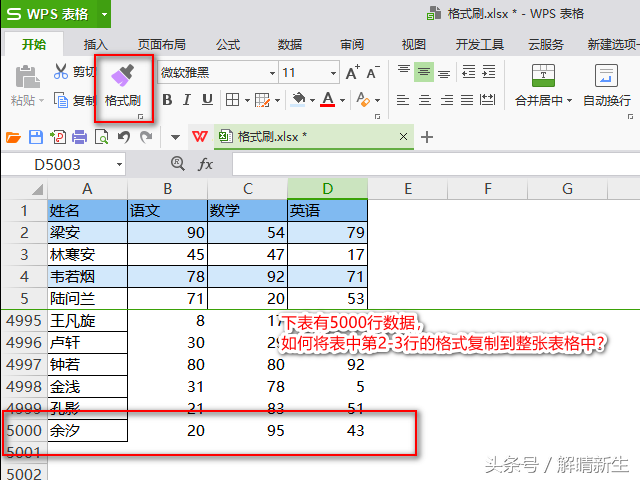Click the decrease indent icon
640x480 pixels.
point(468,72)
